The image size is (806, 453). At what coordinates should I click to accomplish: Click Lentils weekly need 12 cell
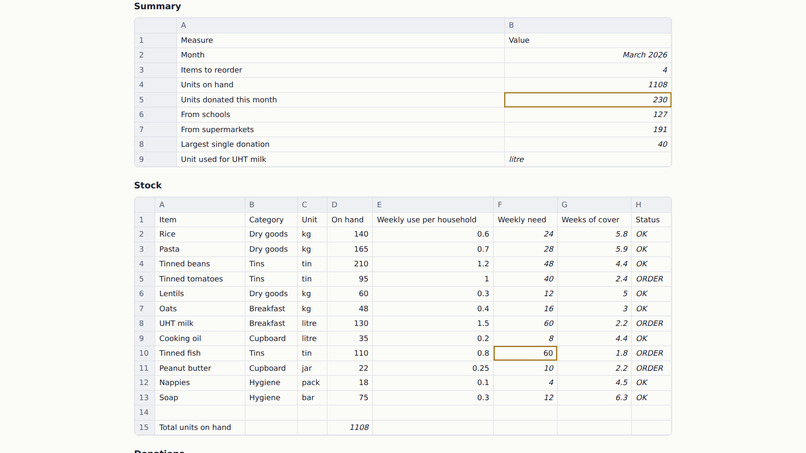[x=525, y=294]
